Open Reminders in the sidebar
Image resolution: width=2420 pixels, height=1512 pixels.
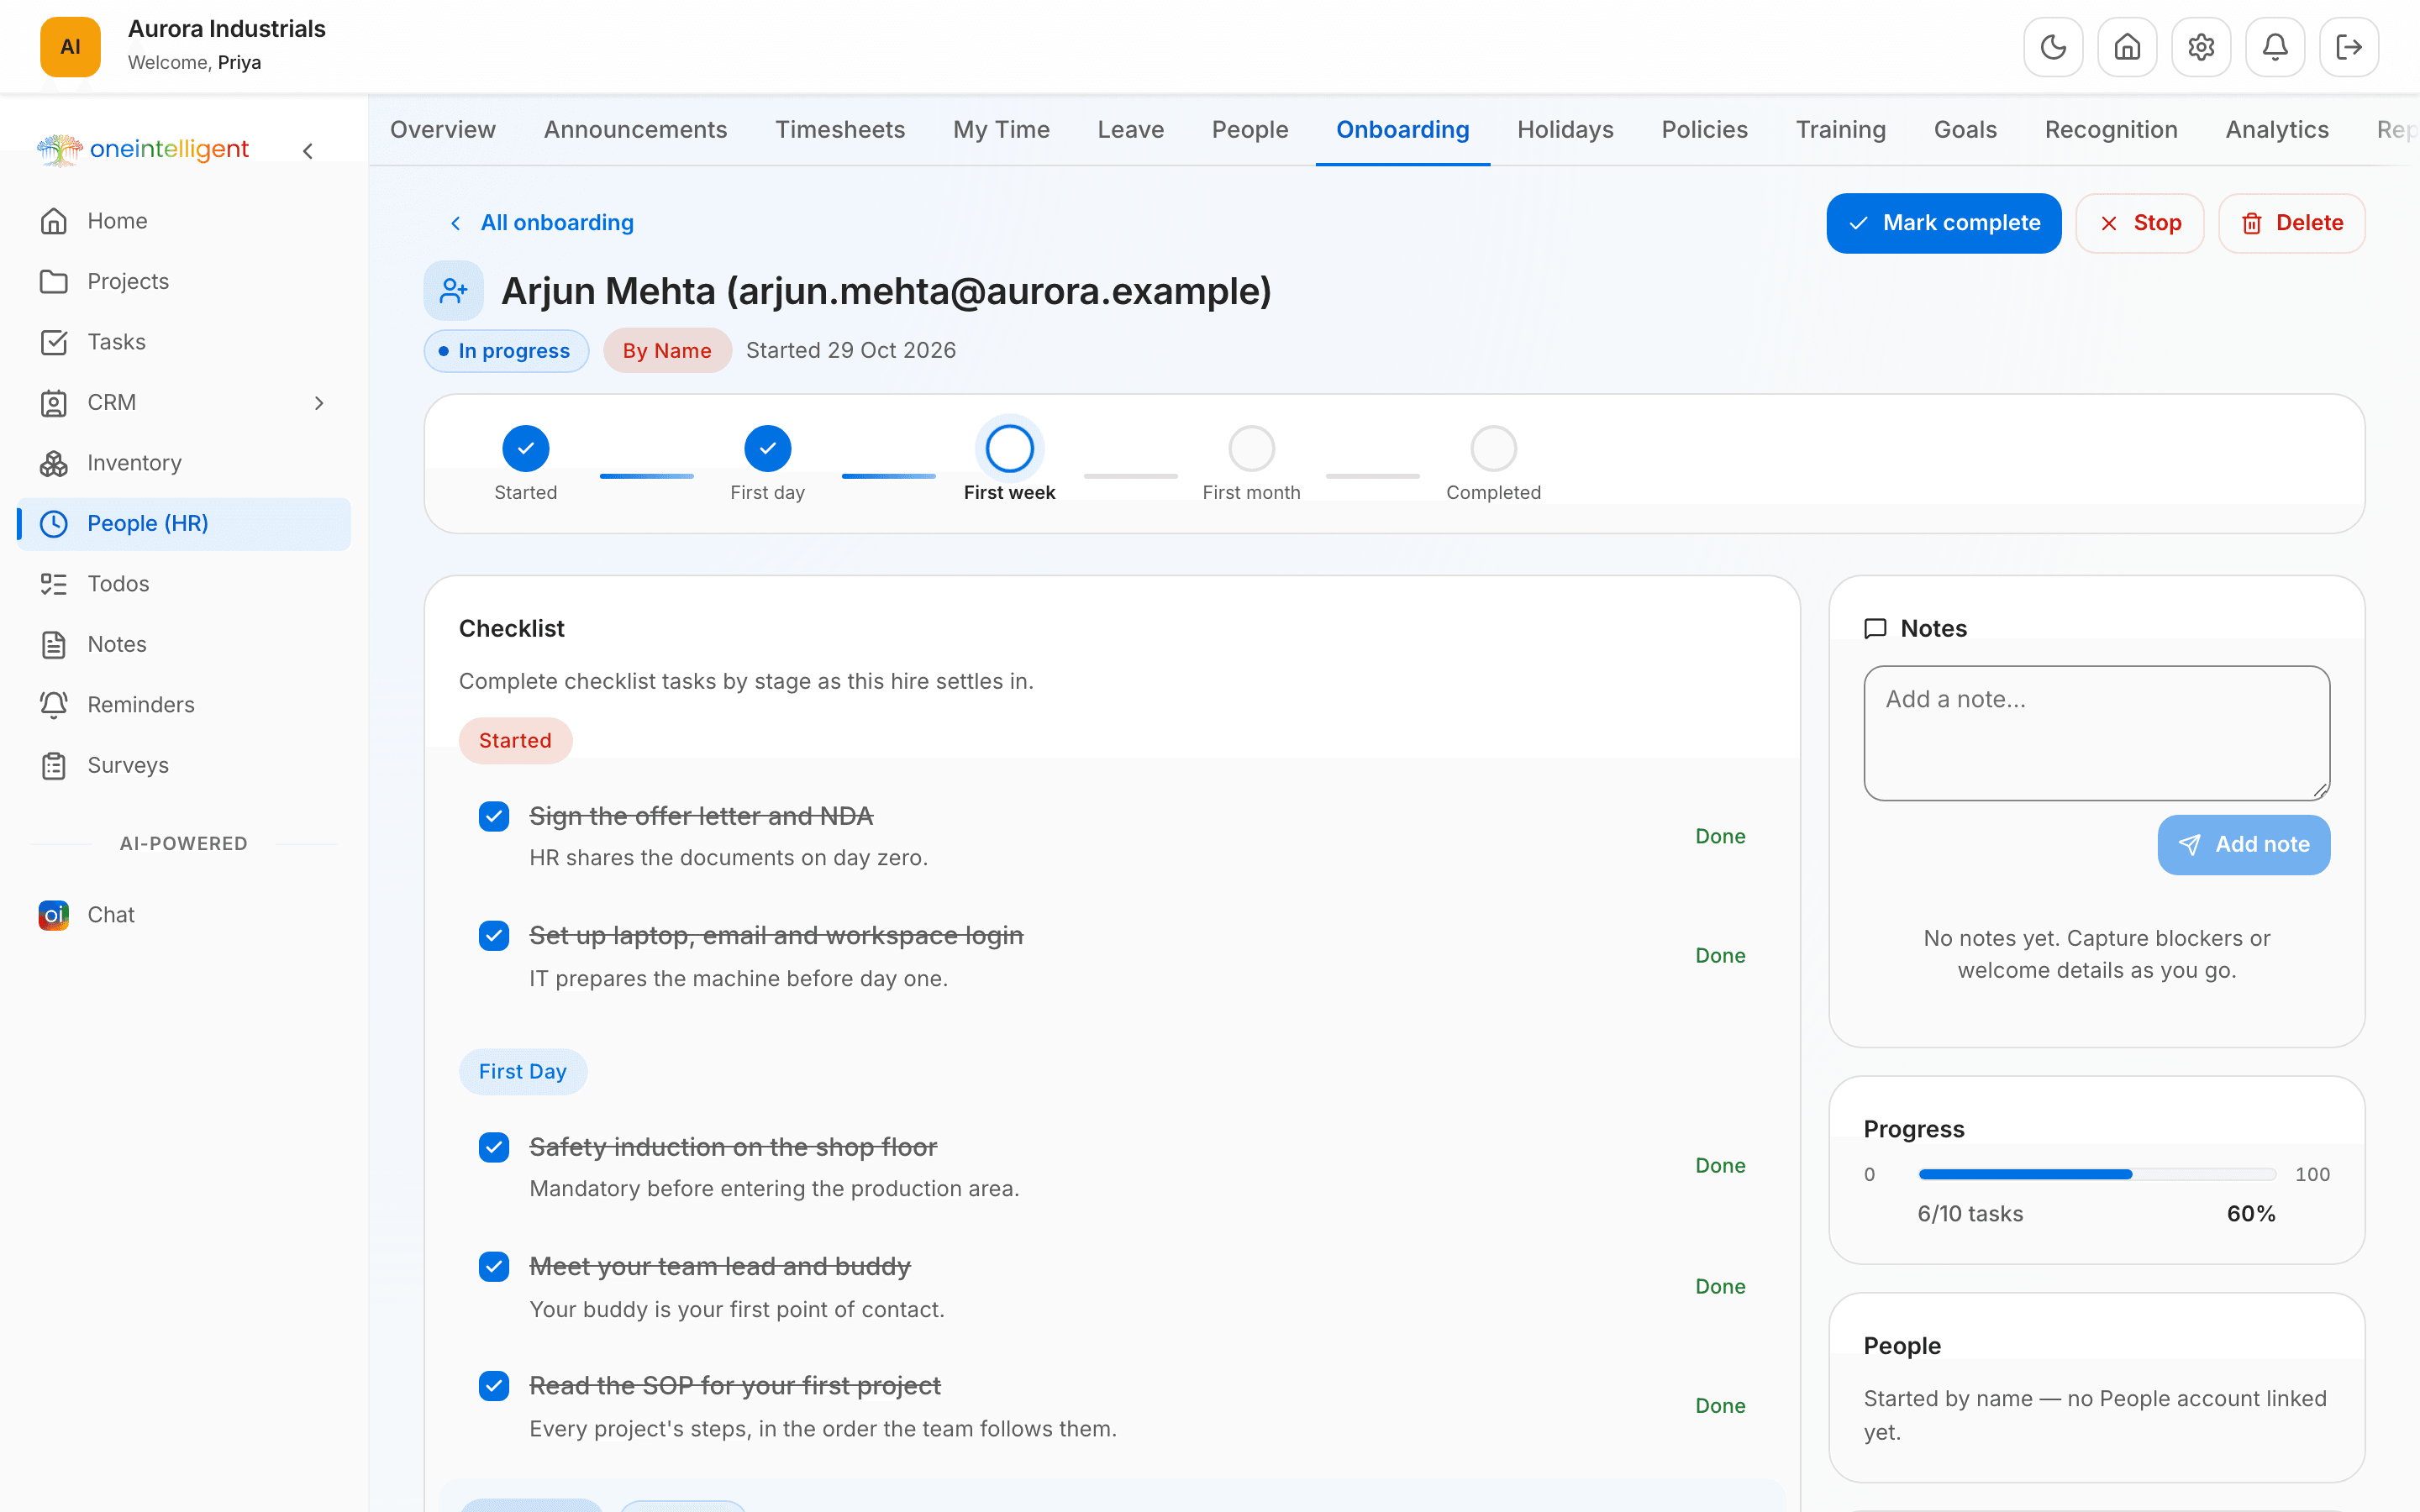tap(184, 705)
